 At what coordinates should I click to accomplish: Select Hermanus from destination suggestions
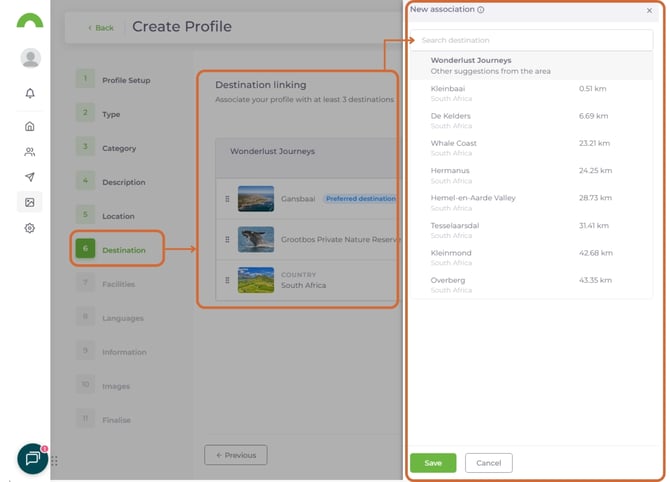tap(450, 170)
